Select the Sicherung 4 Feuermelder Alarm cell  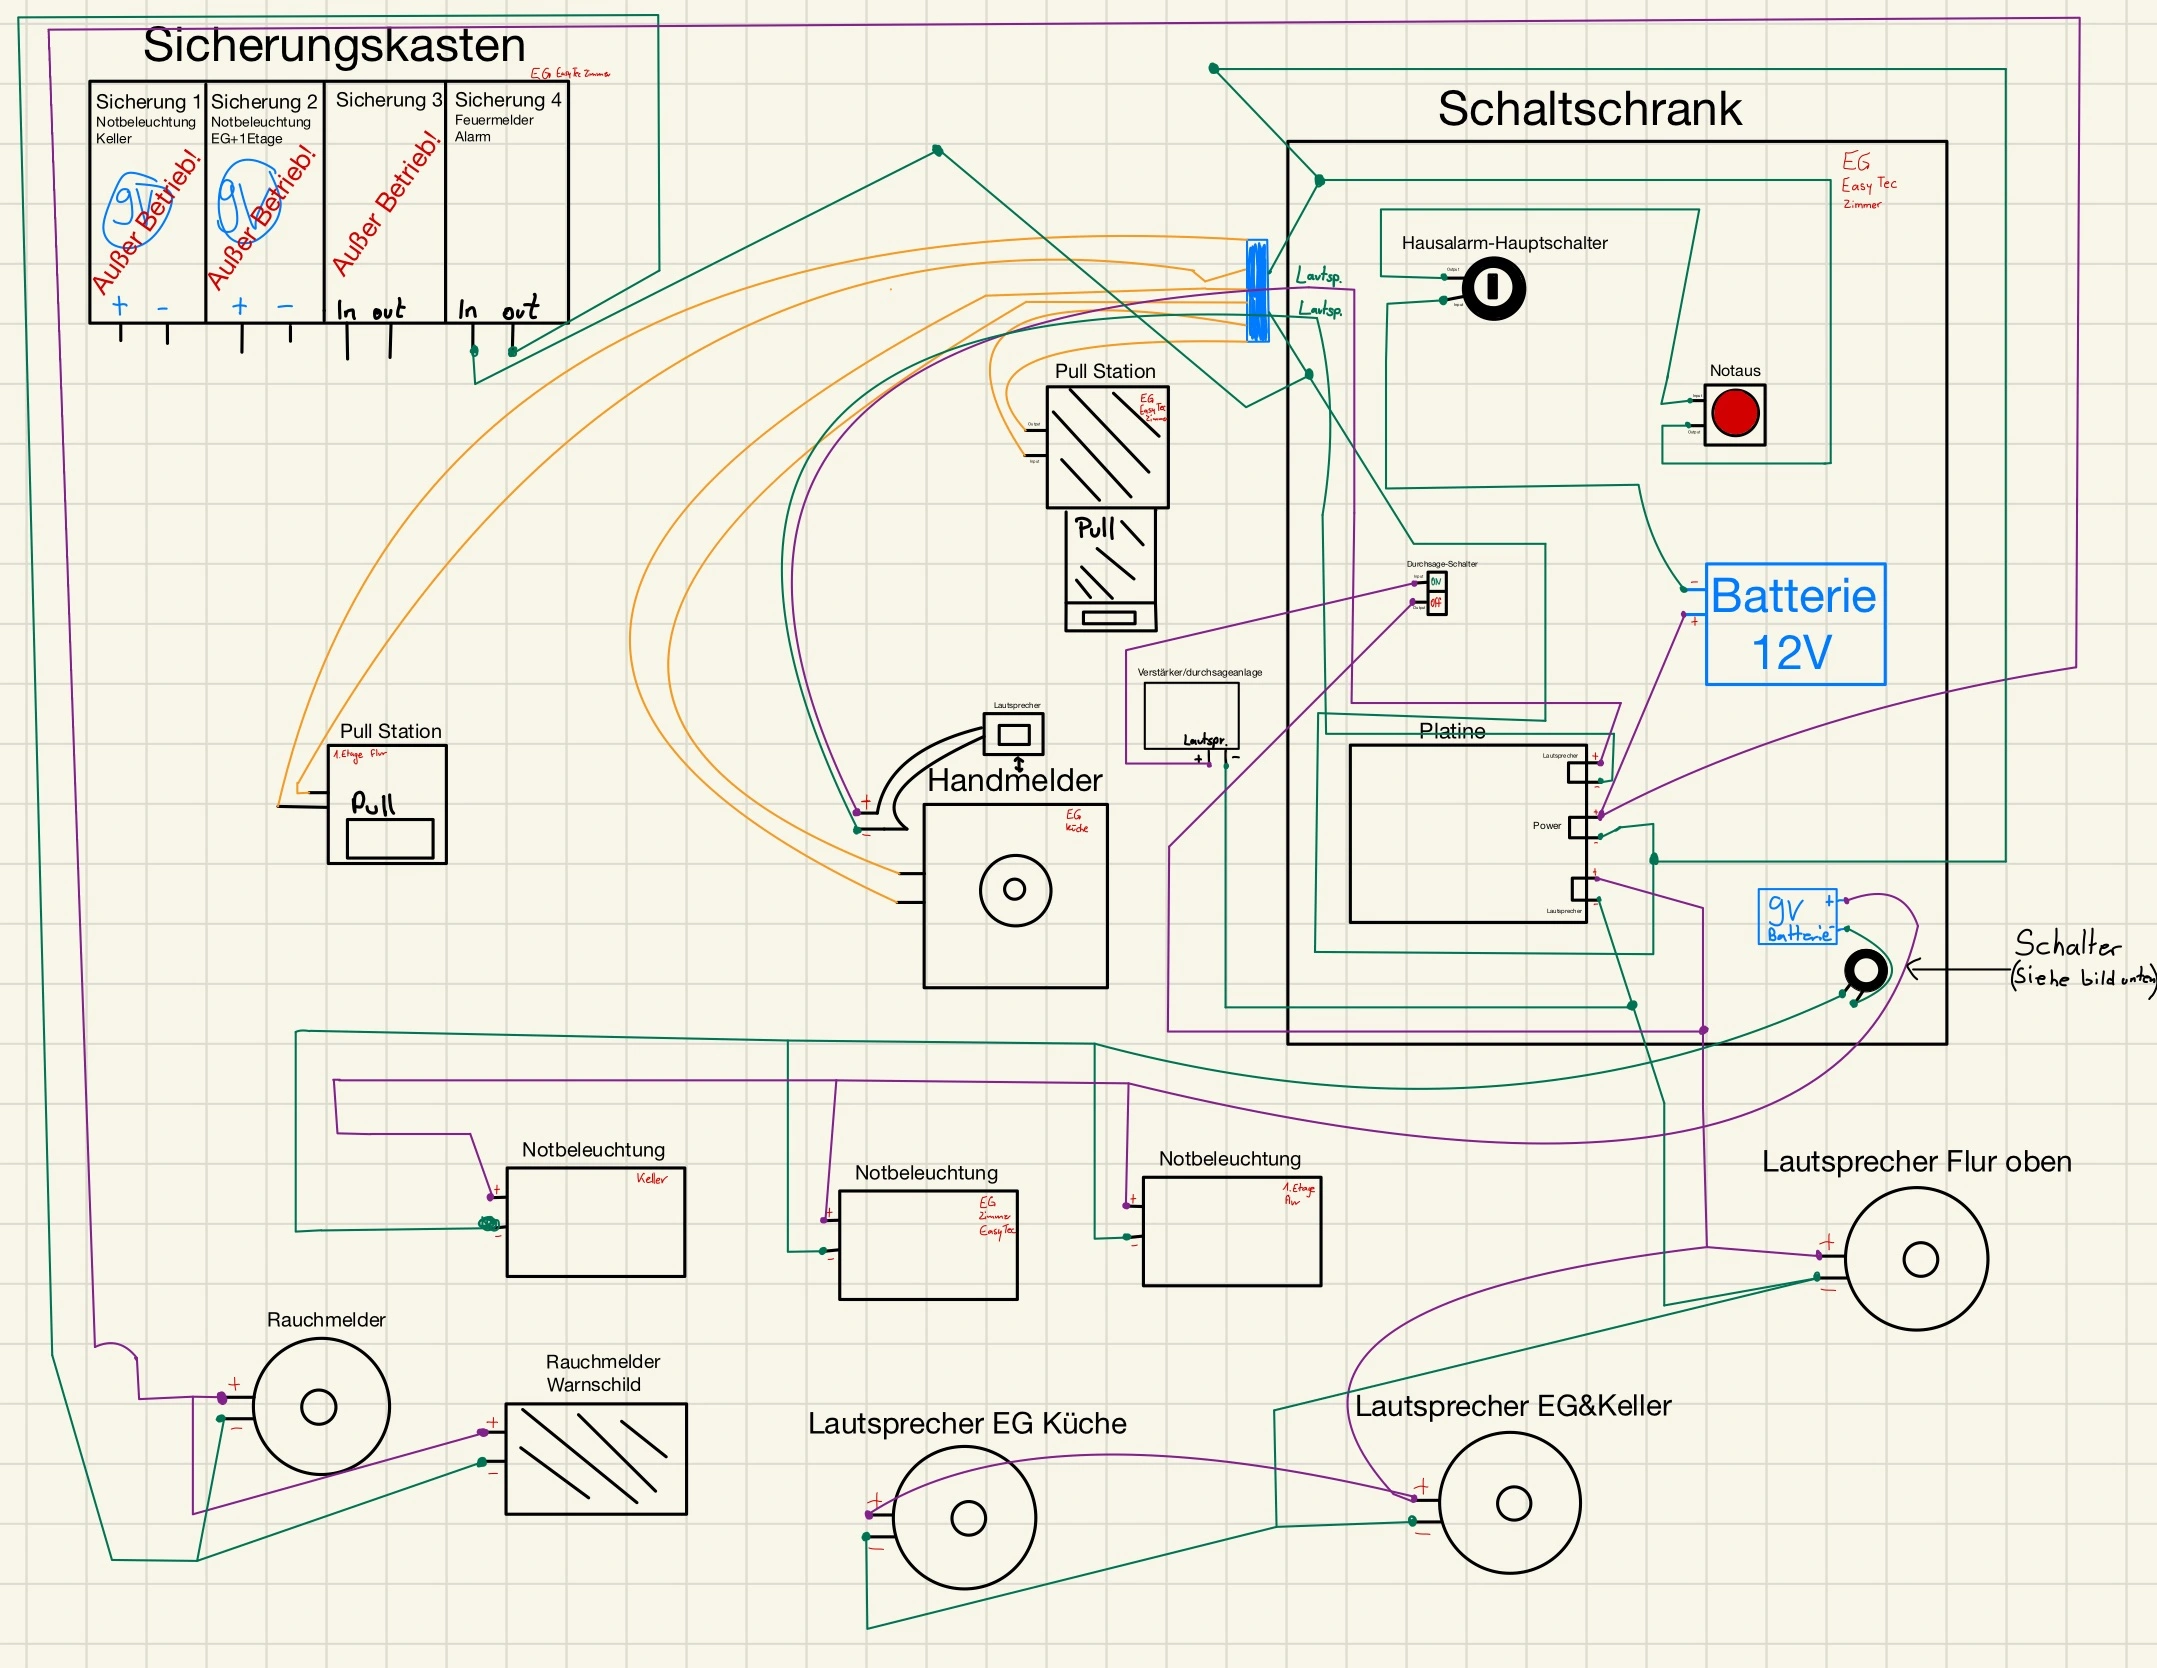click(x=506, y=200)
